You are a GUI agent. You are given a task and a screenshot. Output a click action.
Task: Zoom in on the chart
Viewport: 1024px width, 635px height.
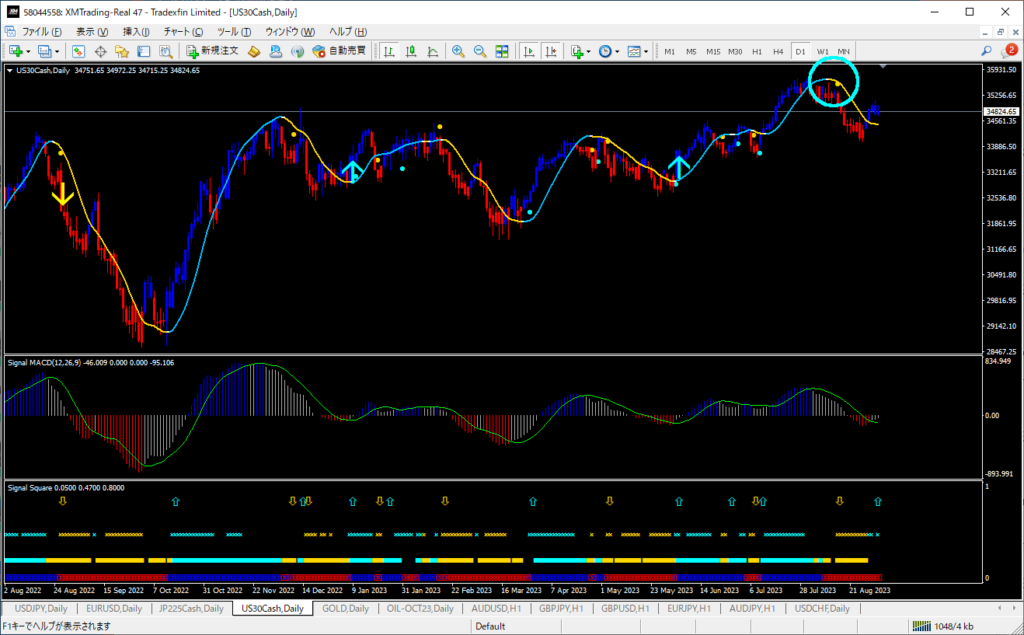[x=458, y=52]
